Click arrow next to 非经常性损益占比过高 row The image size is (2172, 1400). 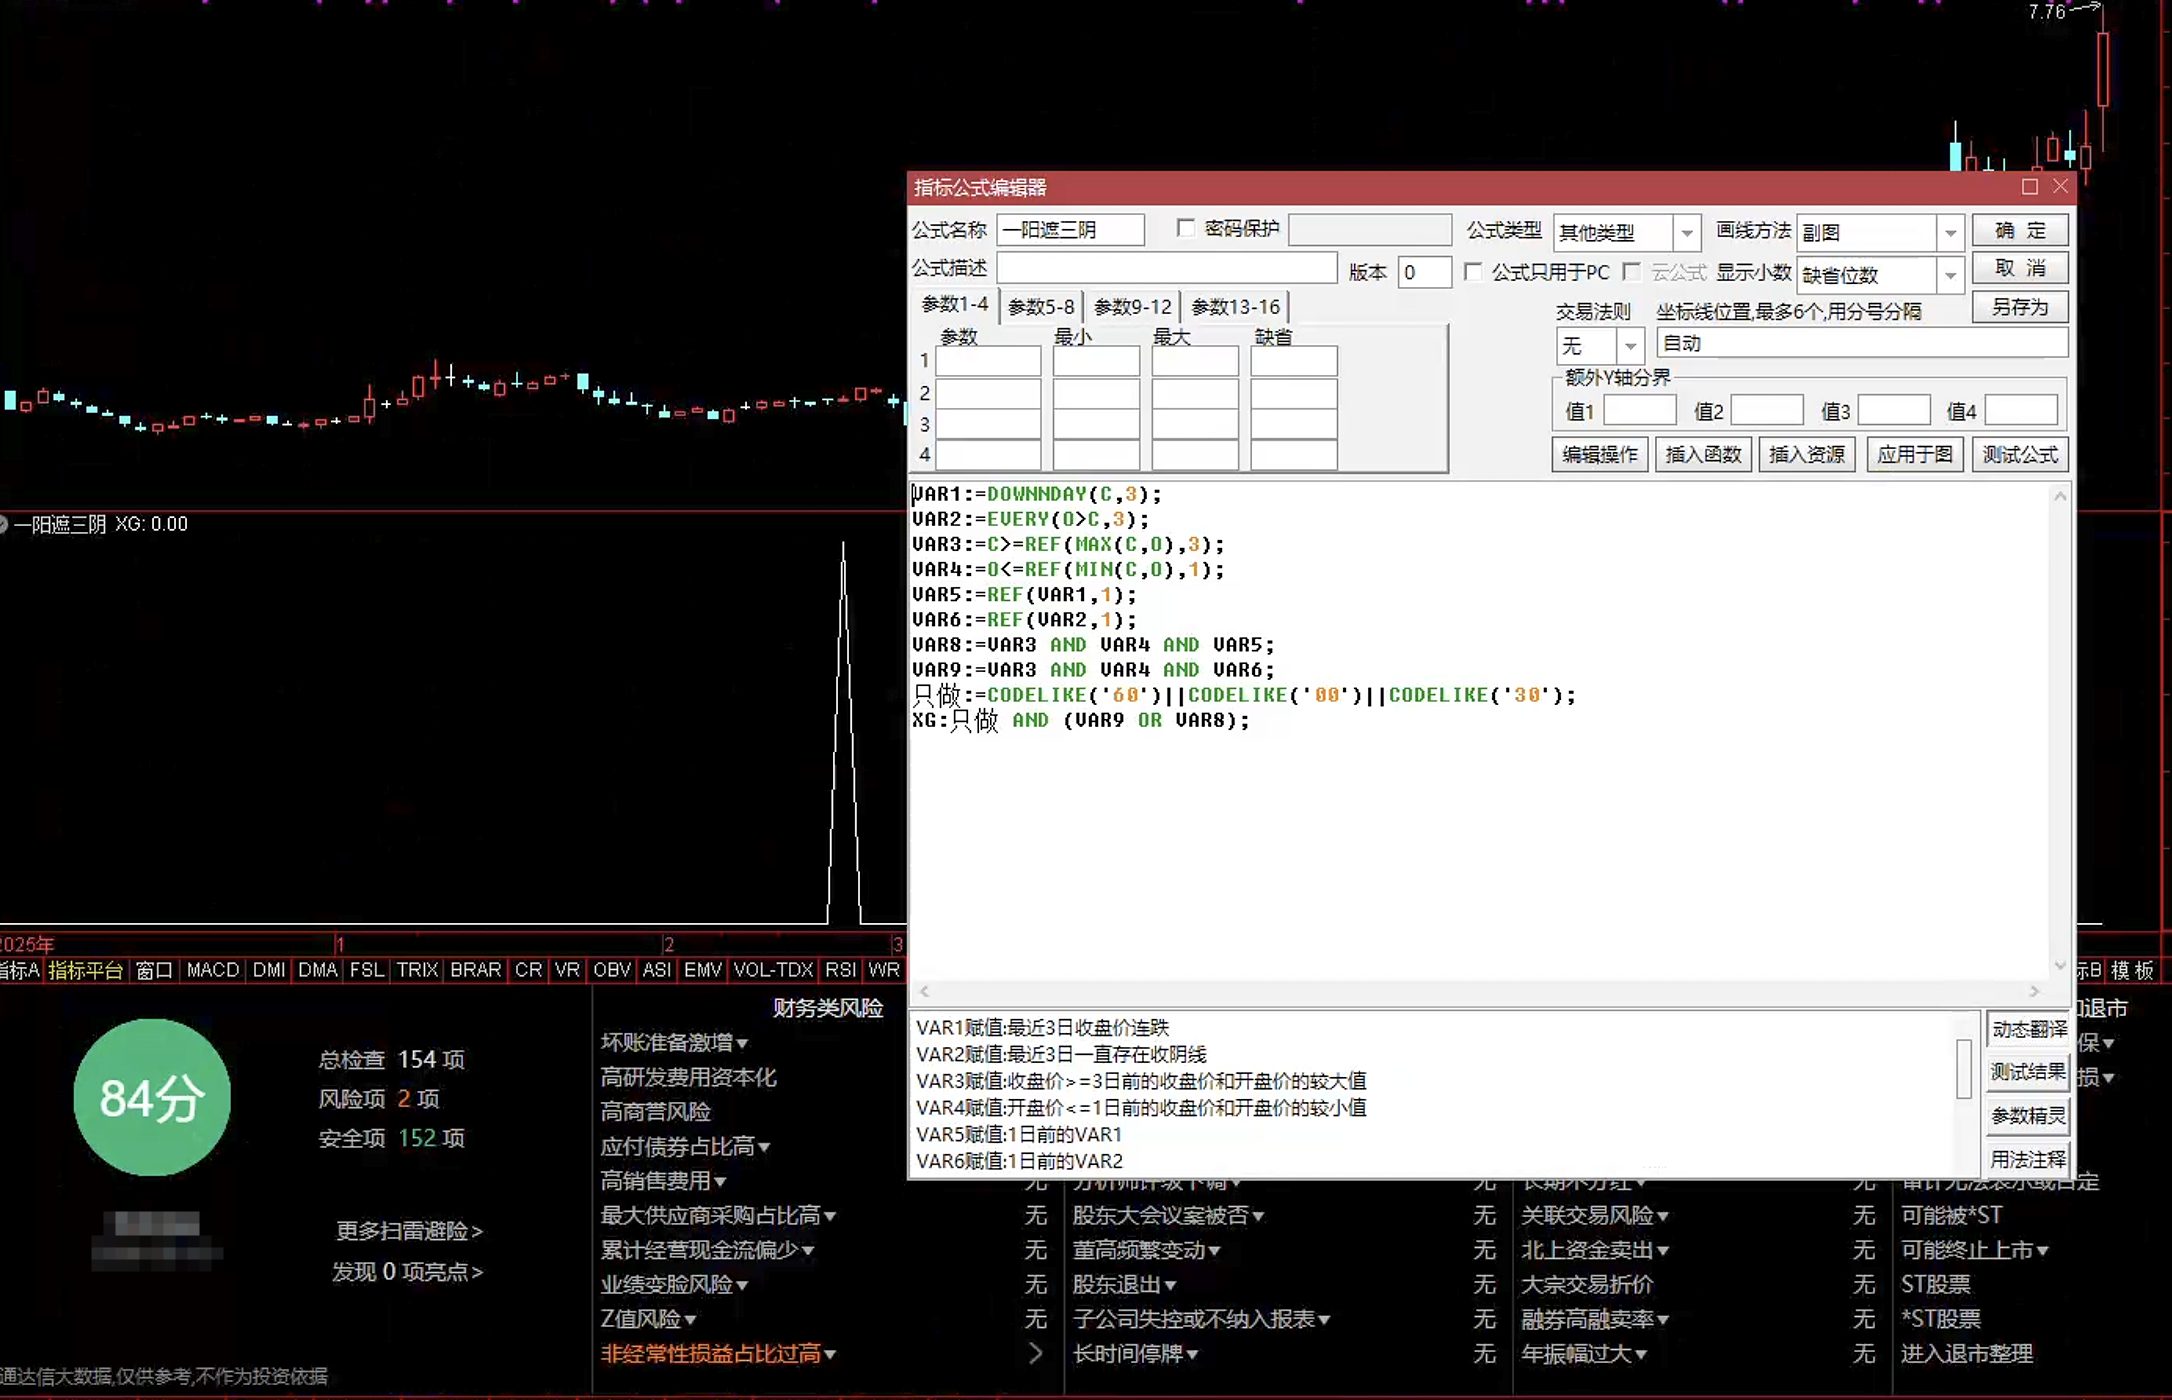click(x=1035, y=1354)
